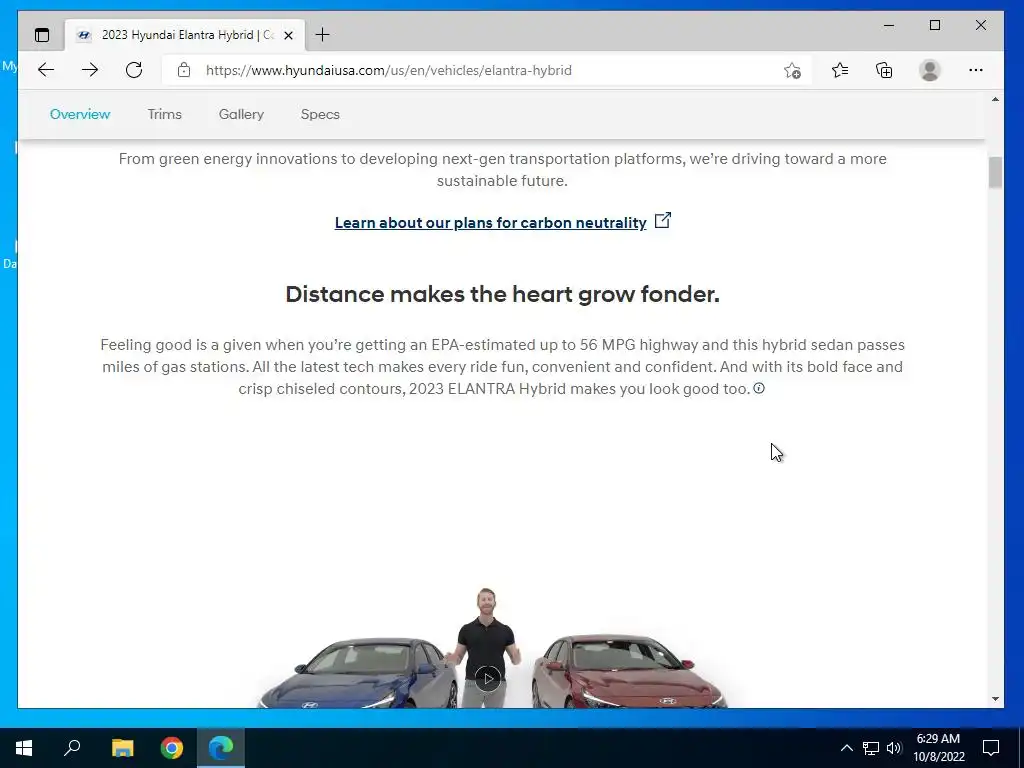The height and width of the screenshot is (768, 1024).
Task: Open the Windows Start menu
Action: click(24, 748)
